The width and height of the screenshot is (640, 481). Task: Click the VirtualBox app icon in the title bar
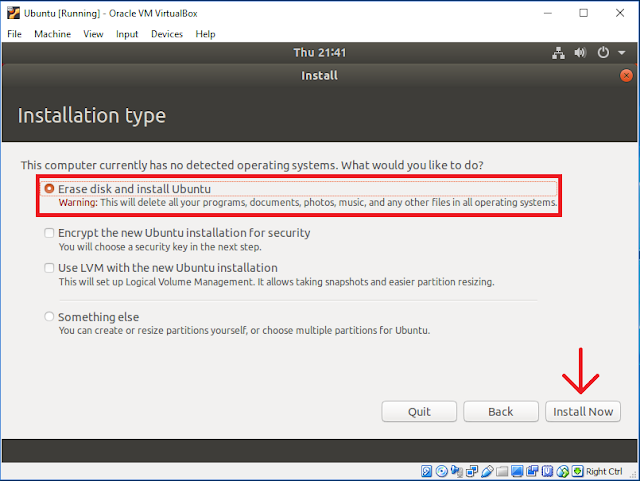(13, 13)
